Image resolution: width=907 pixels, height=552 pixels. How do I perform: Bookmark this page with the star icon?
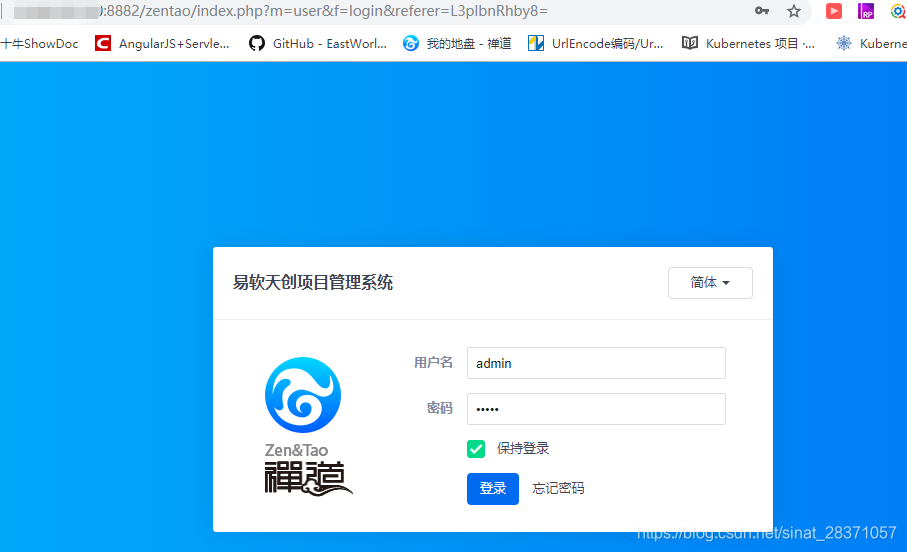pyautogui.click(x=794, y=11)
